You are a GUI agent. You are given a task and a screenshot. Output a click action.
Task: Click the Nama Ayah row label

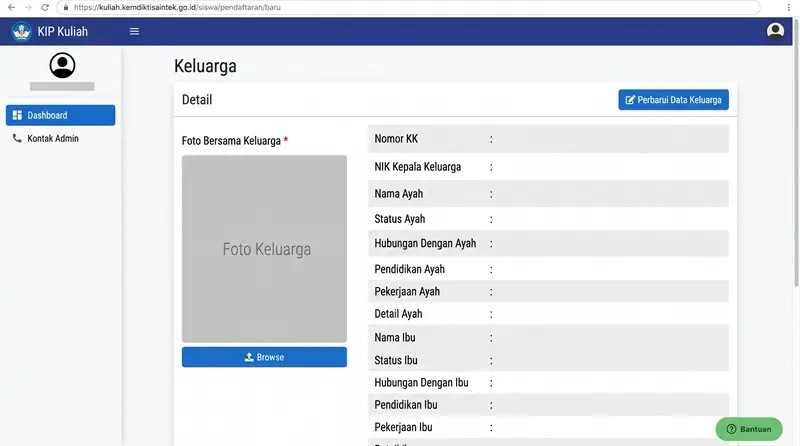pyautogui.click(x=398, y=194)
